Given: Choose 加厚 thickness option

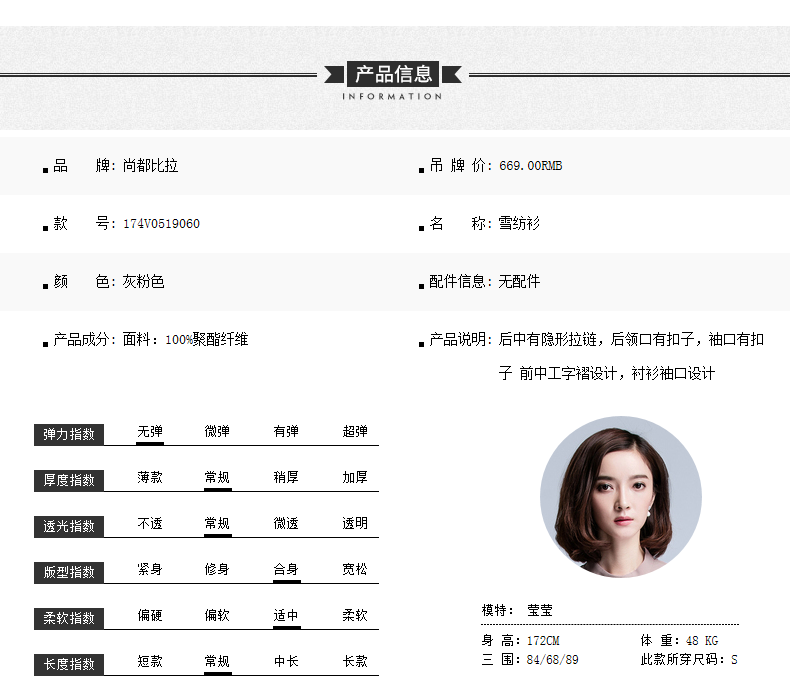Looking at the screenshot, I should click(x=355, y=478).
